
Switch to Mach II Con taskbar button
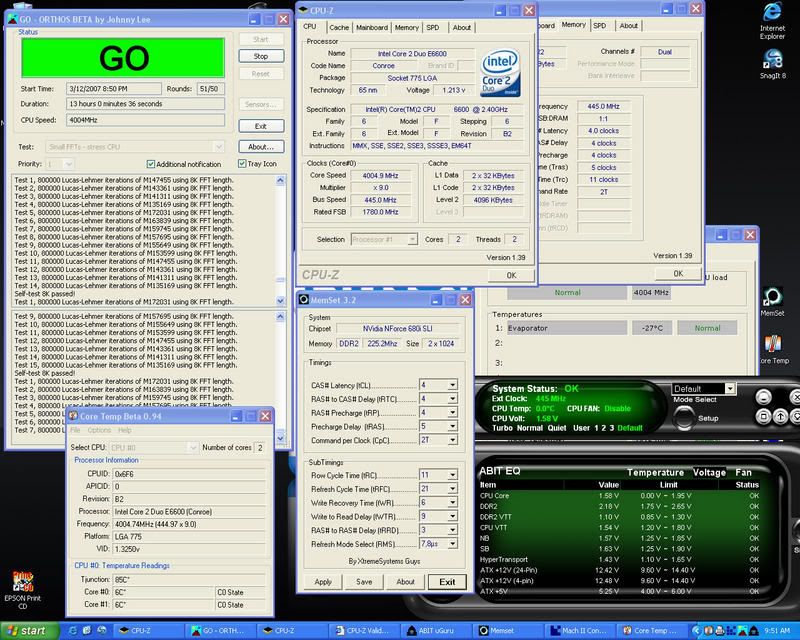coord(579,631)
